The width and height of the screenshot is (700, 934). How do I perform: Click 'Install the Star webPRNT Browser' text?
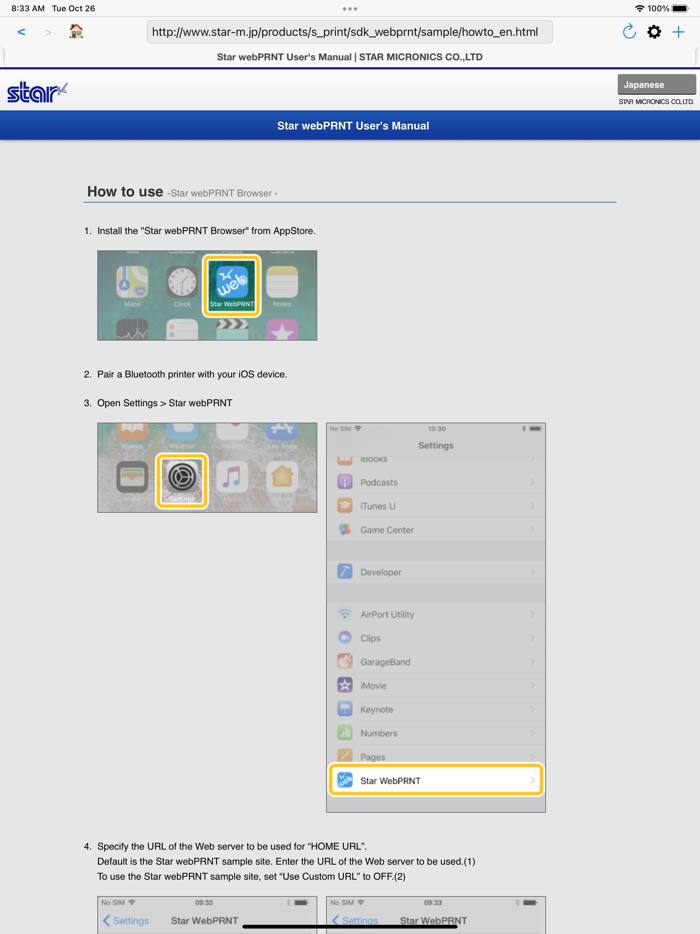click(206, 231)
